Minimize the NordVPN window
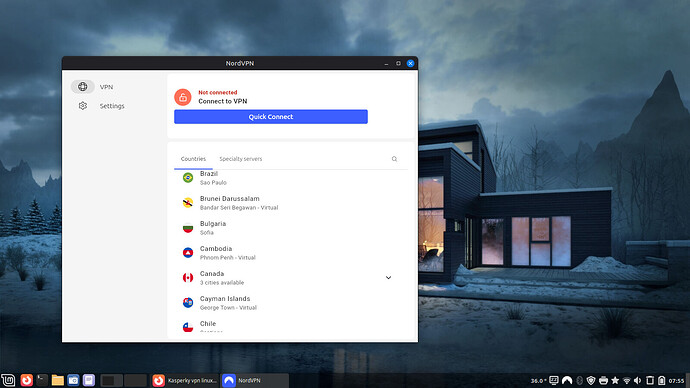 click(386, 63)
